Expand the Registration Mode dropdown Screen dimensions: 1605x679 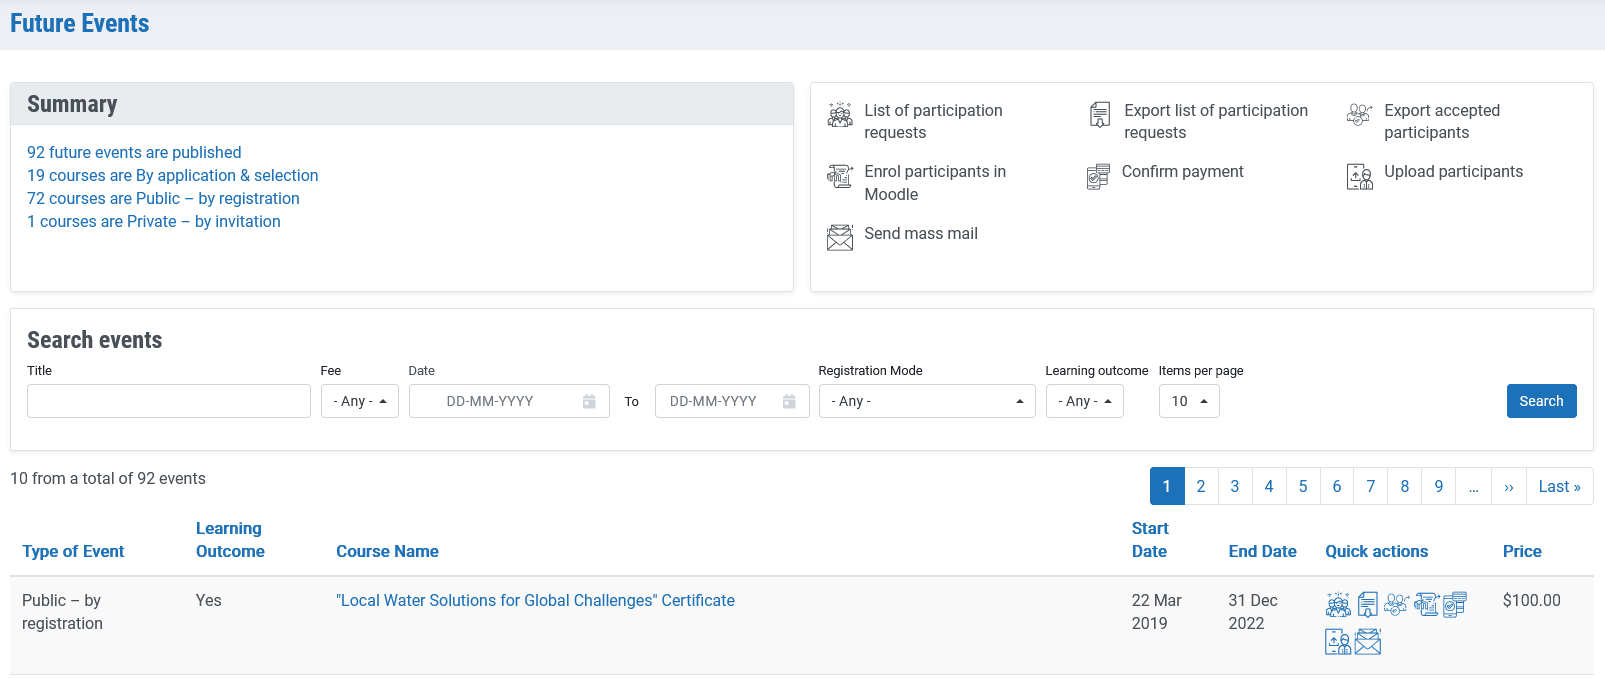click(x=926, y=401)
